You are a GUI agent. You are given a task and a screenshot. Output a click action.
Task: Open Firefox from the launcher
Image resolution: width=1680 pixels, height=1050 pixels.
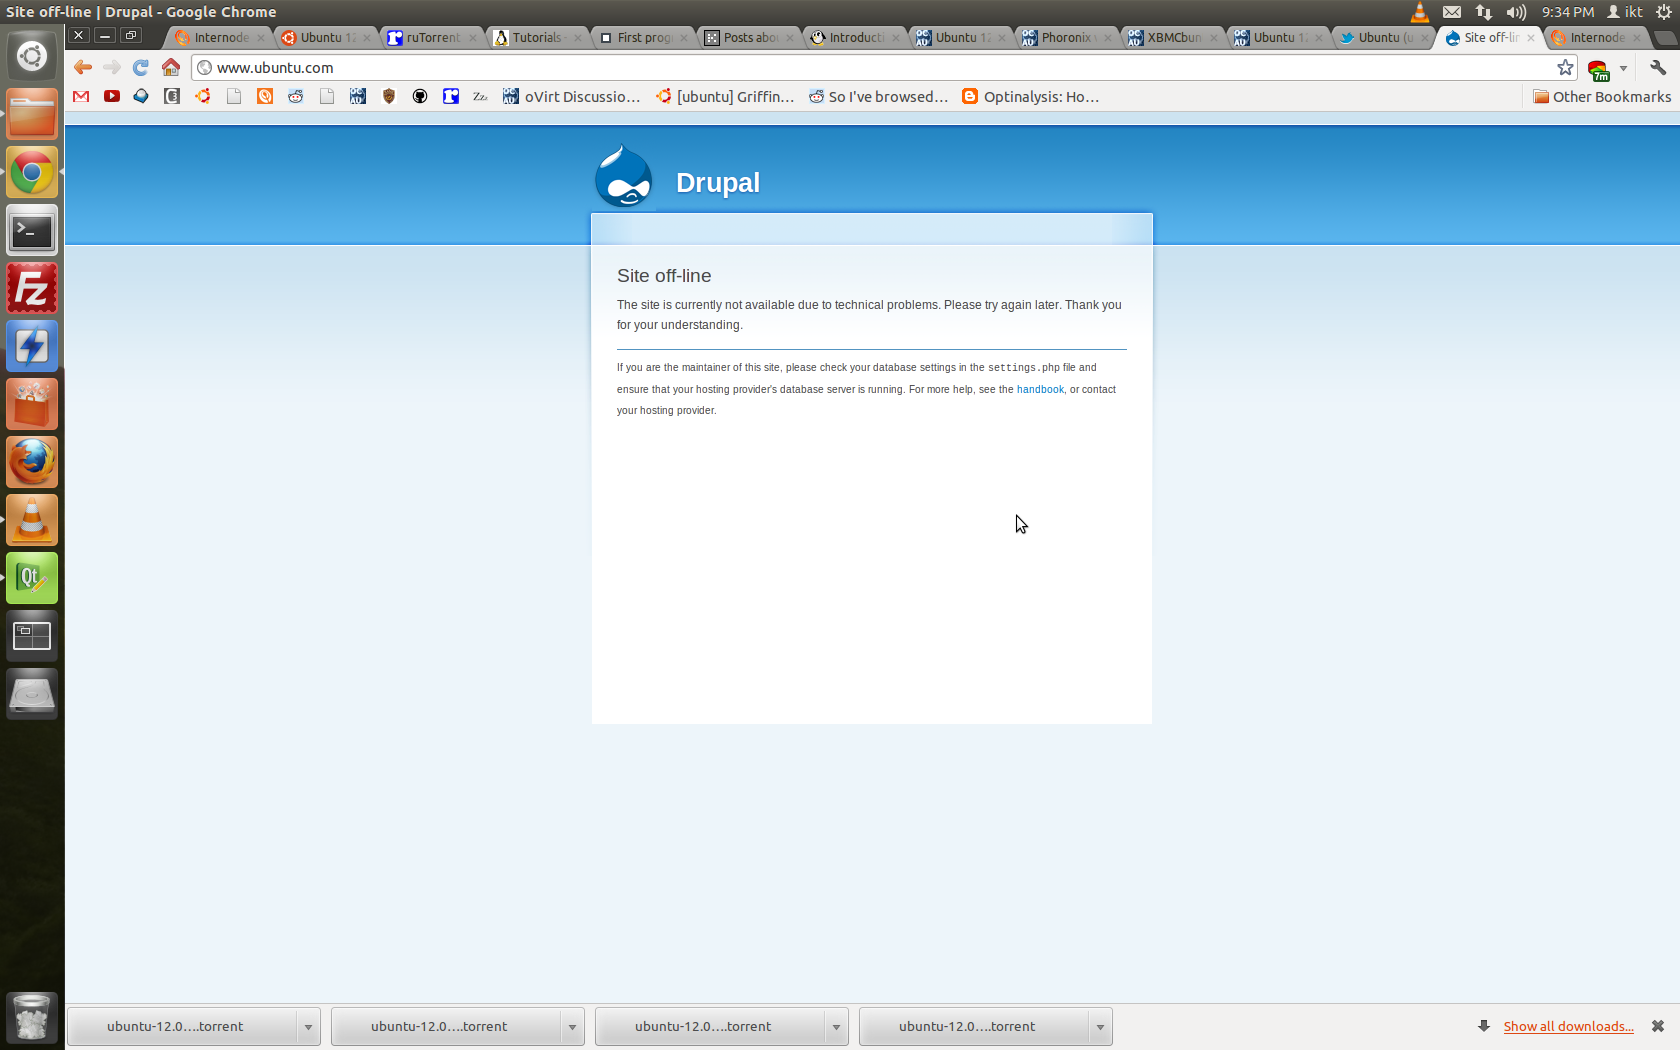tap(32, 462)
